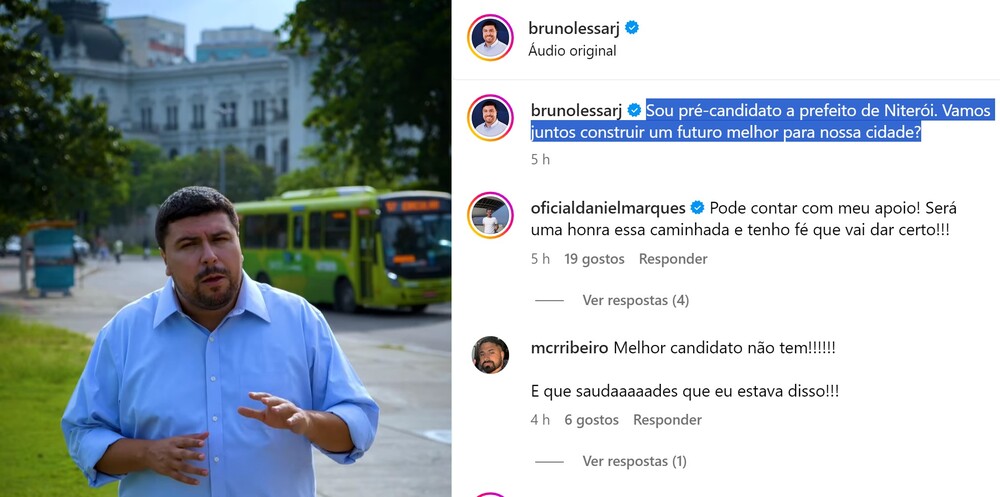Open brunolessarj username in post header

click(574, 27)
